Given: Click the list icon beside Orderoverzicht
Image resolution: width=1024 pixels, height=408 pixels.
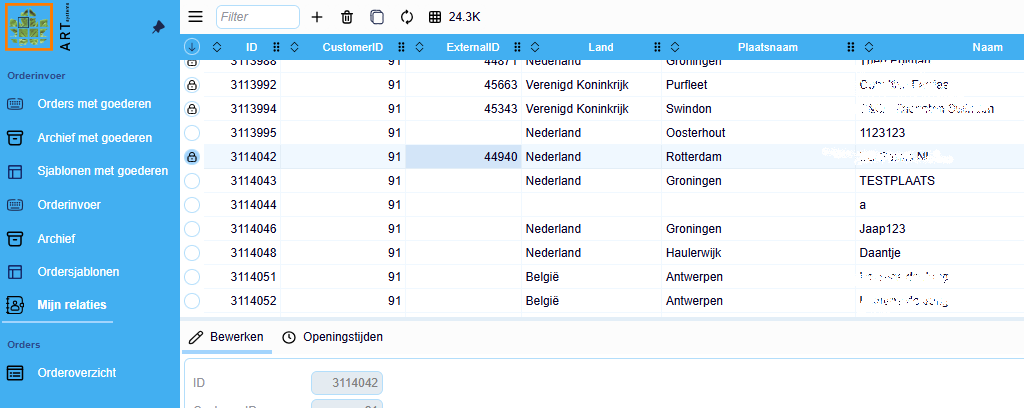Looking at the screenshot, I should [15, 373].
